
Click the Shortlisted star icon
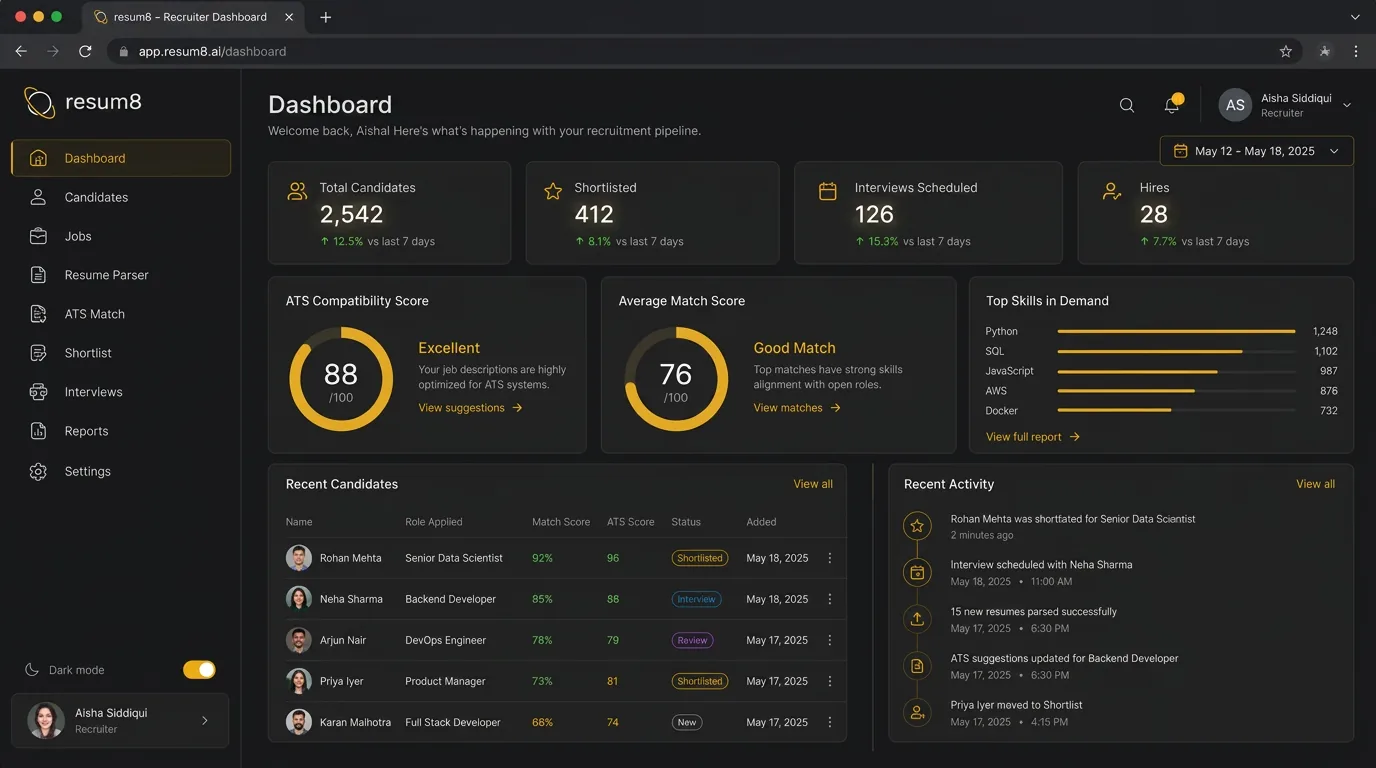coord(553,191)
